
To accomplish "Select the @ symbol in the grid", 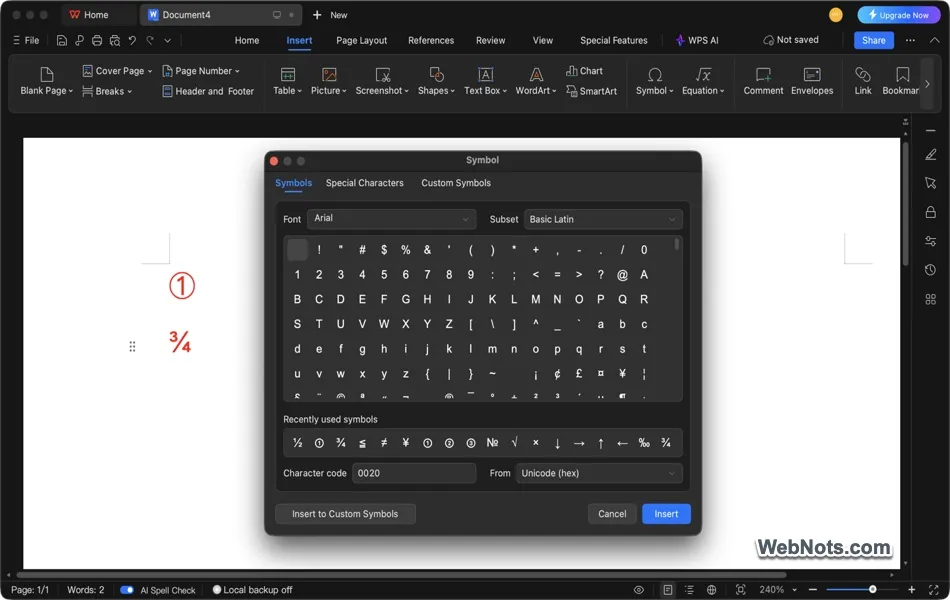I will pos(622,275).
